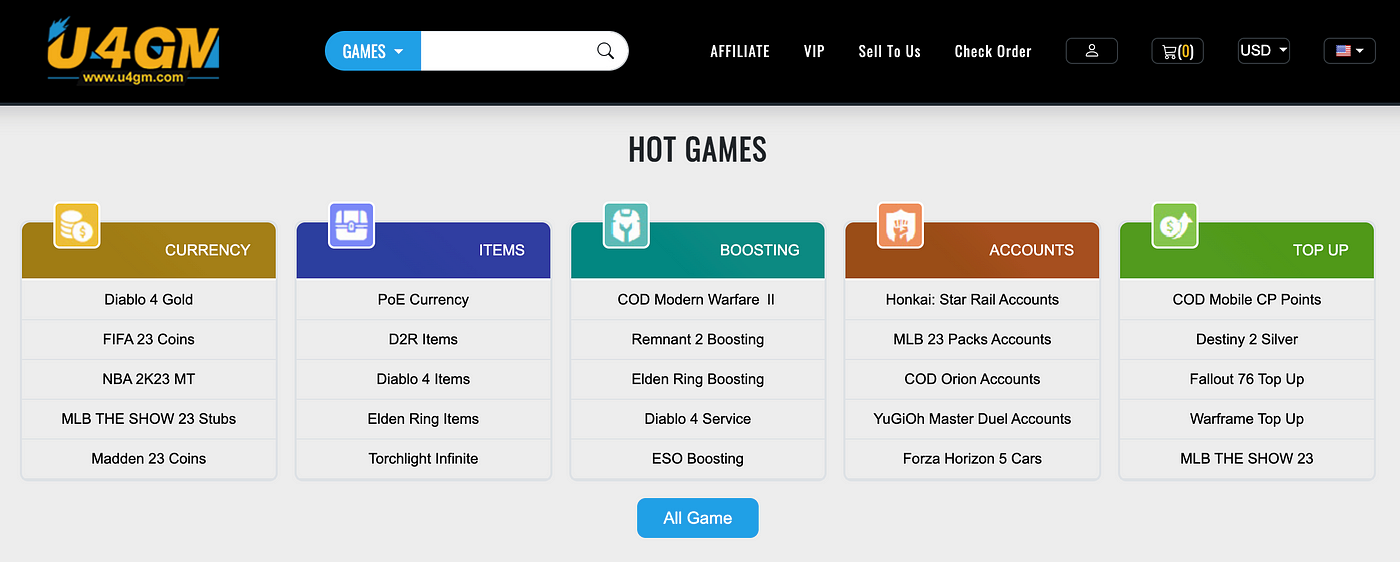Screen dimensions: 1400x562
Task: Open MLB 23 Packs Accounts
Action: click(972, 339)
